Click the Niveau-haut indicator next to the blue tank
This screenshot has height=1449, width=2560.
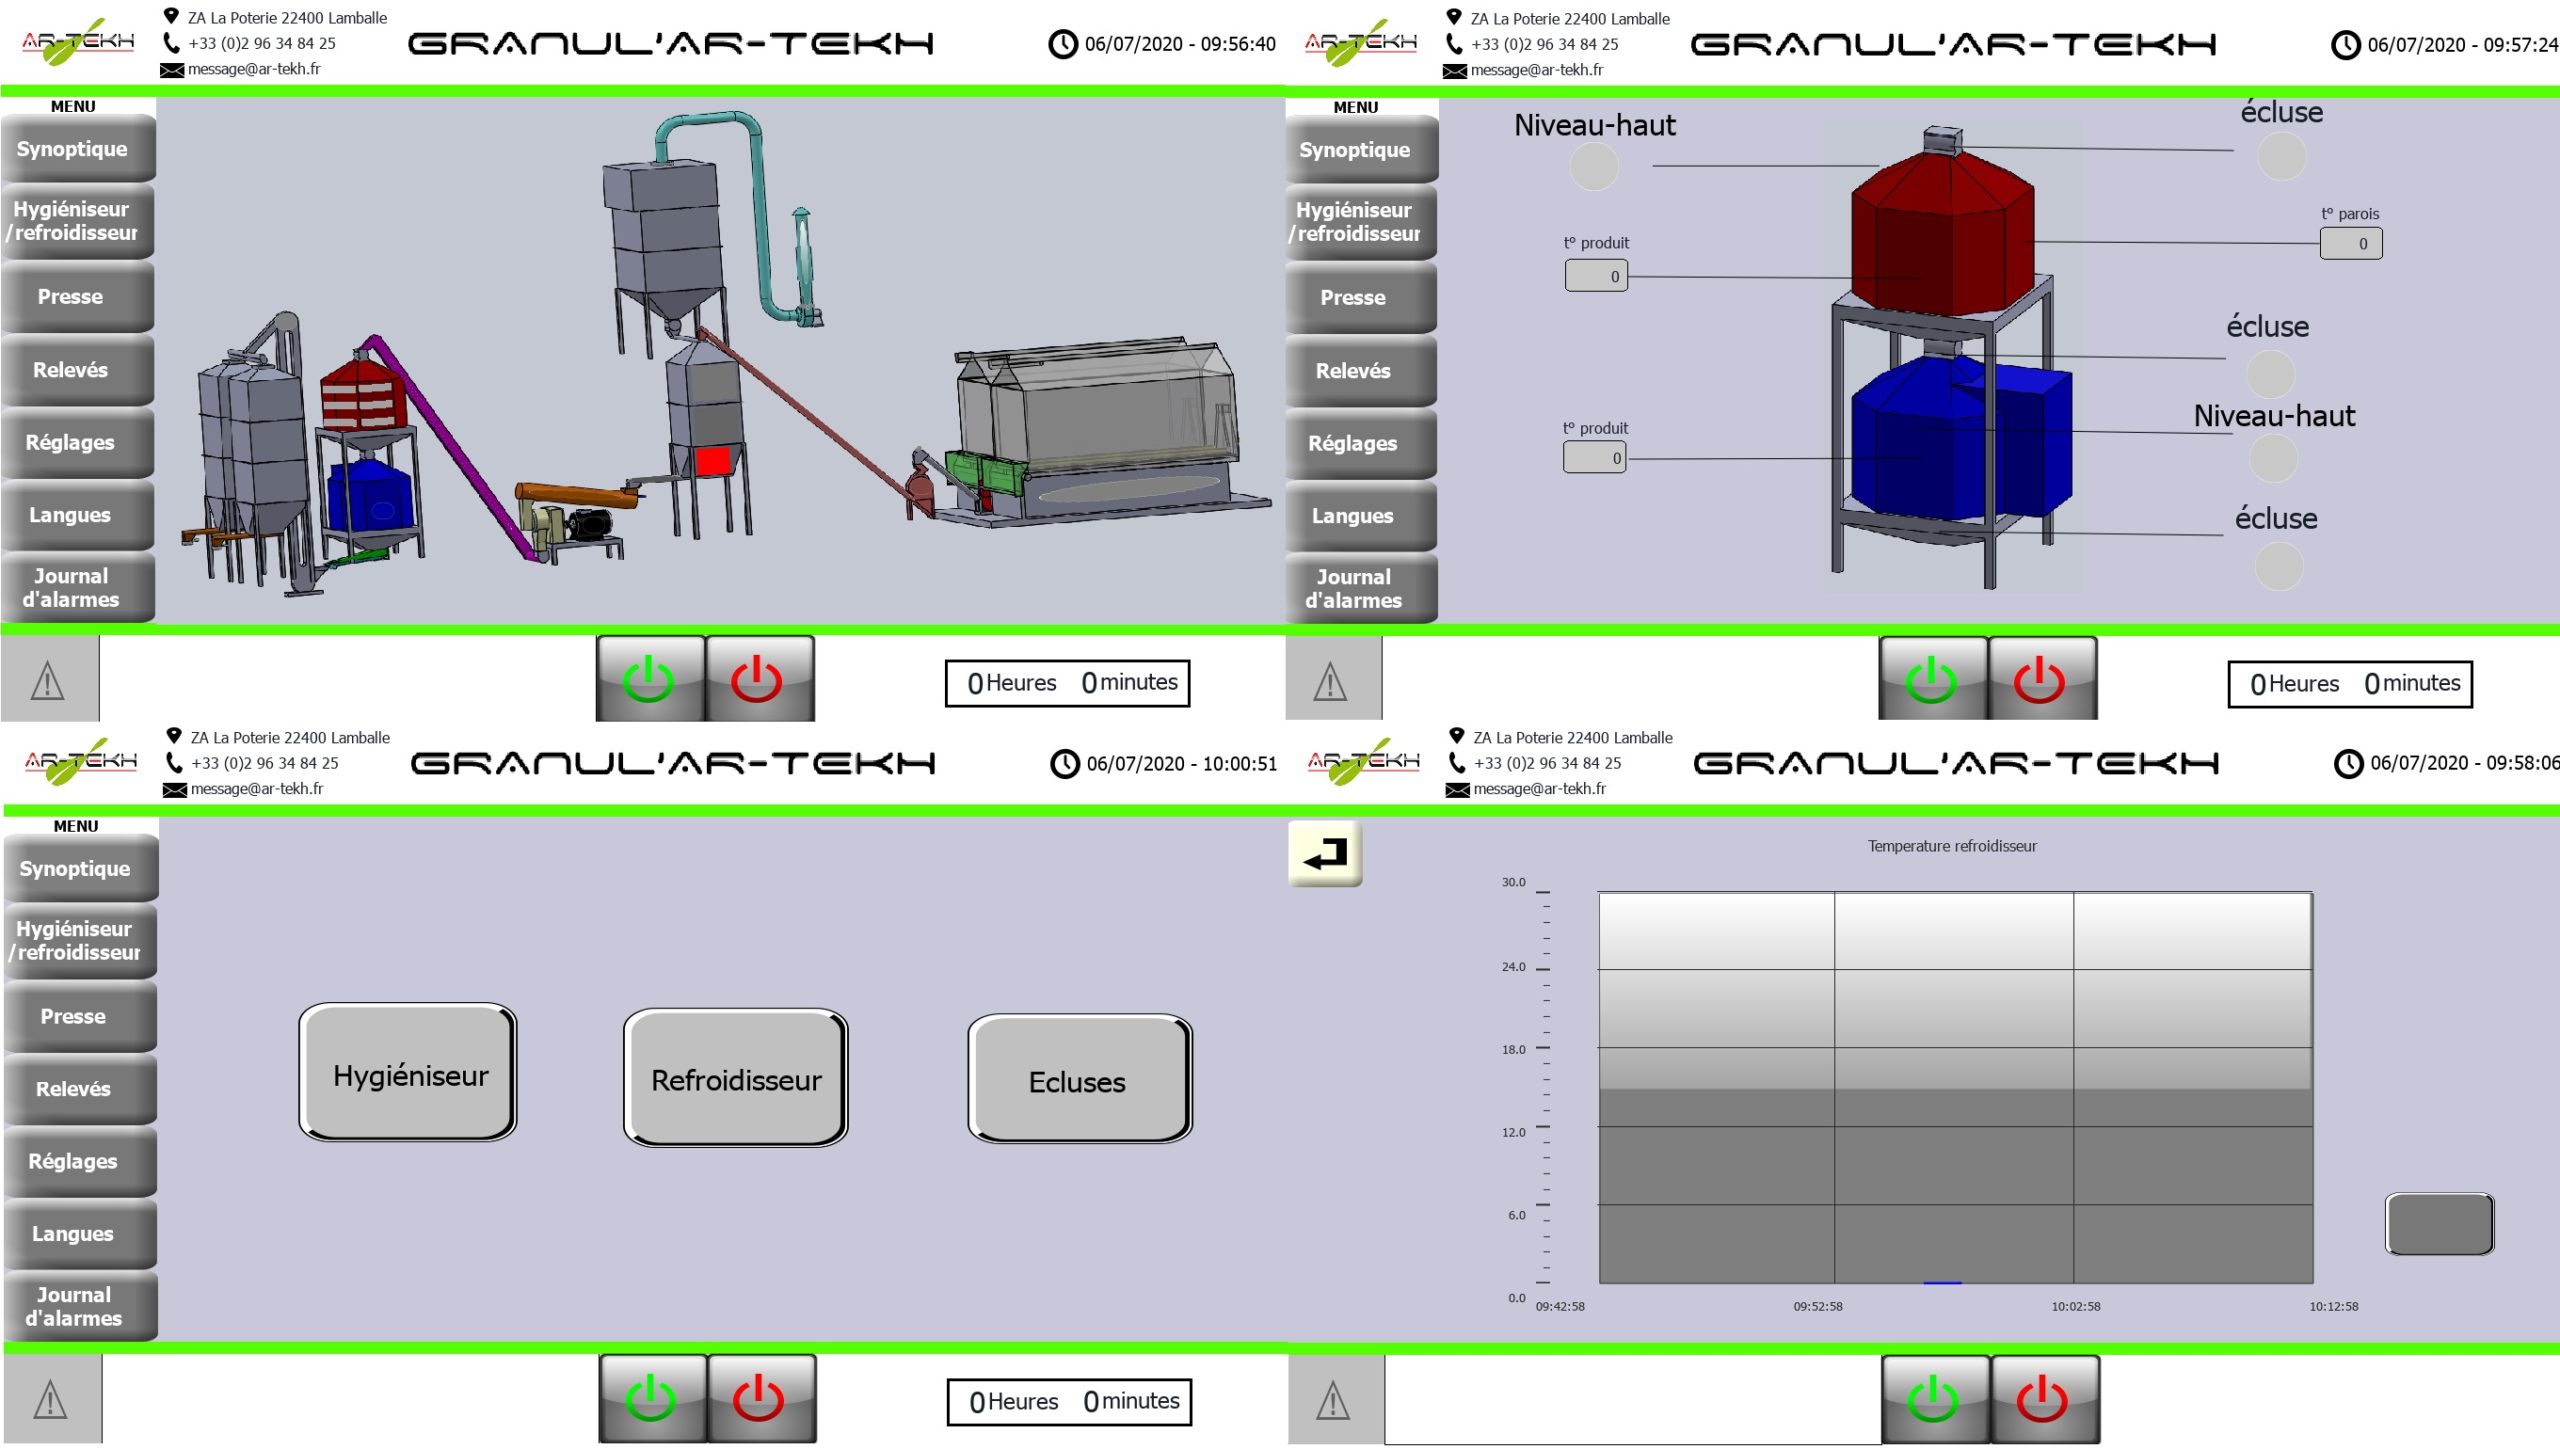[2273, 458]
